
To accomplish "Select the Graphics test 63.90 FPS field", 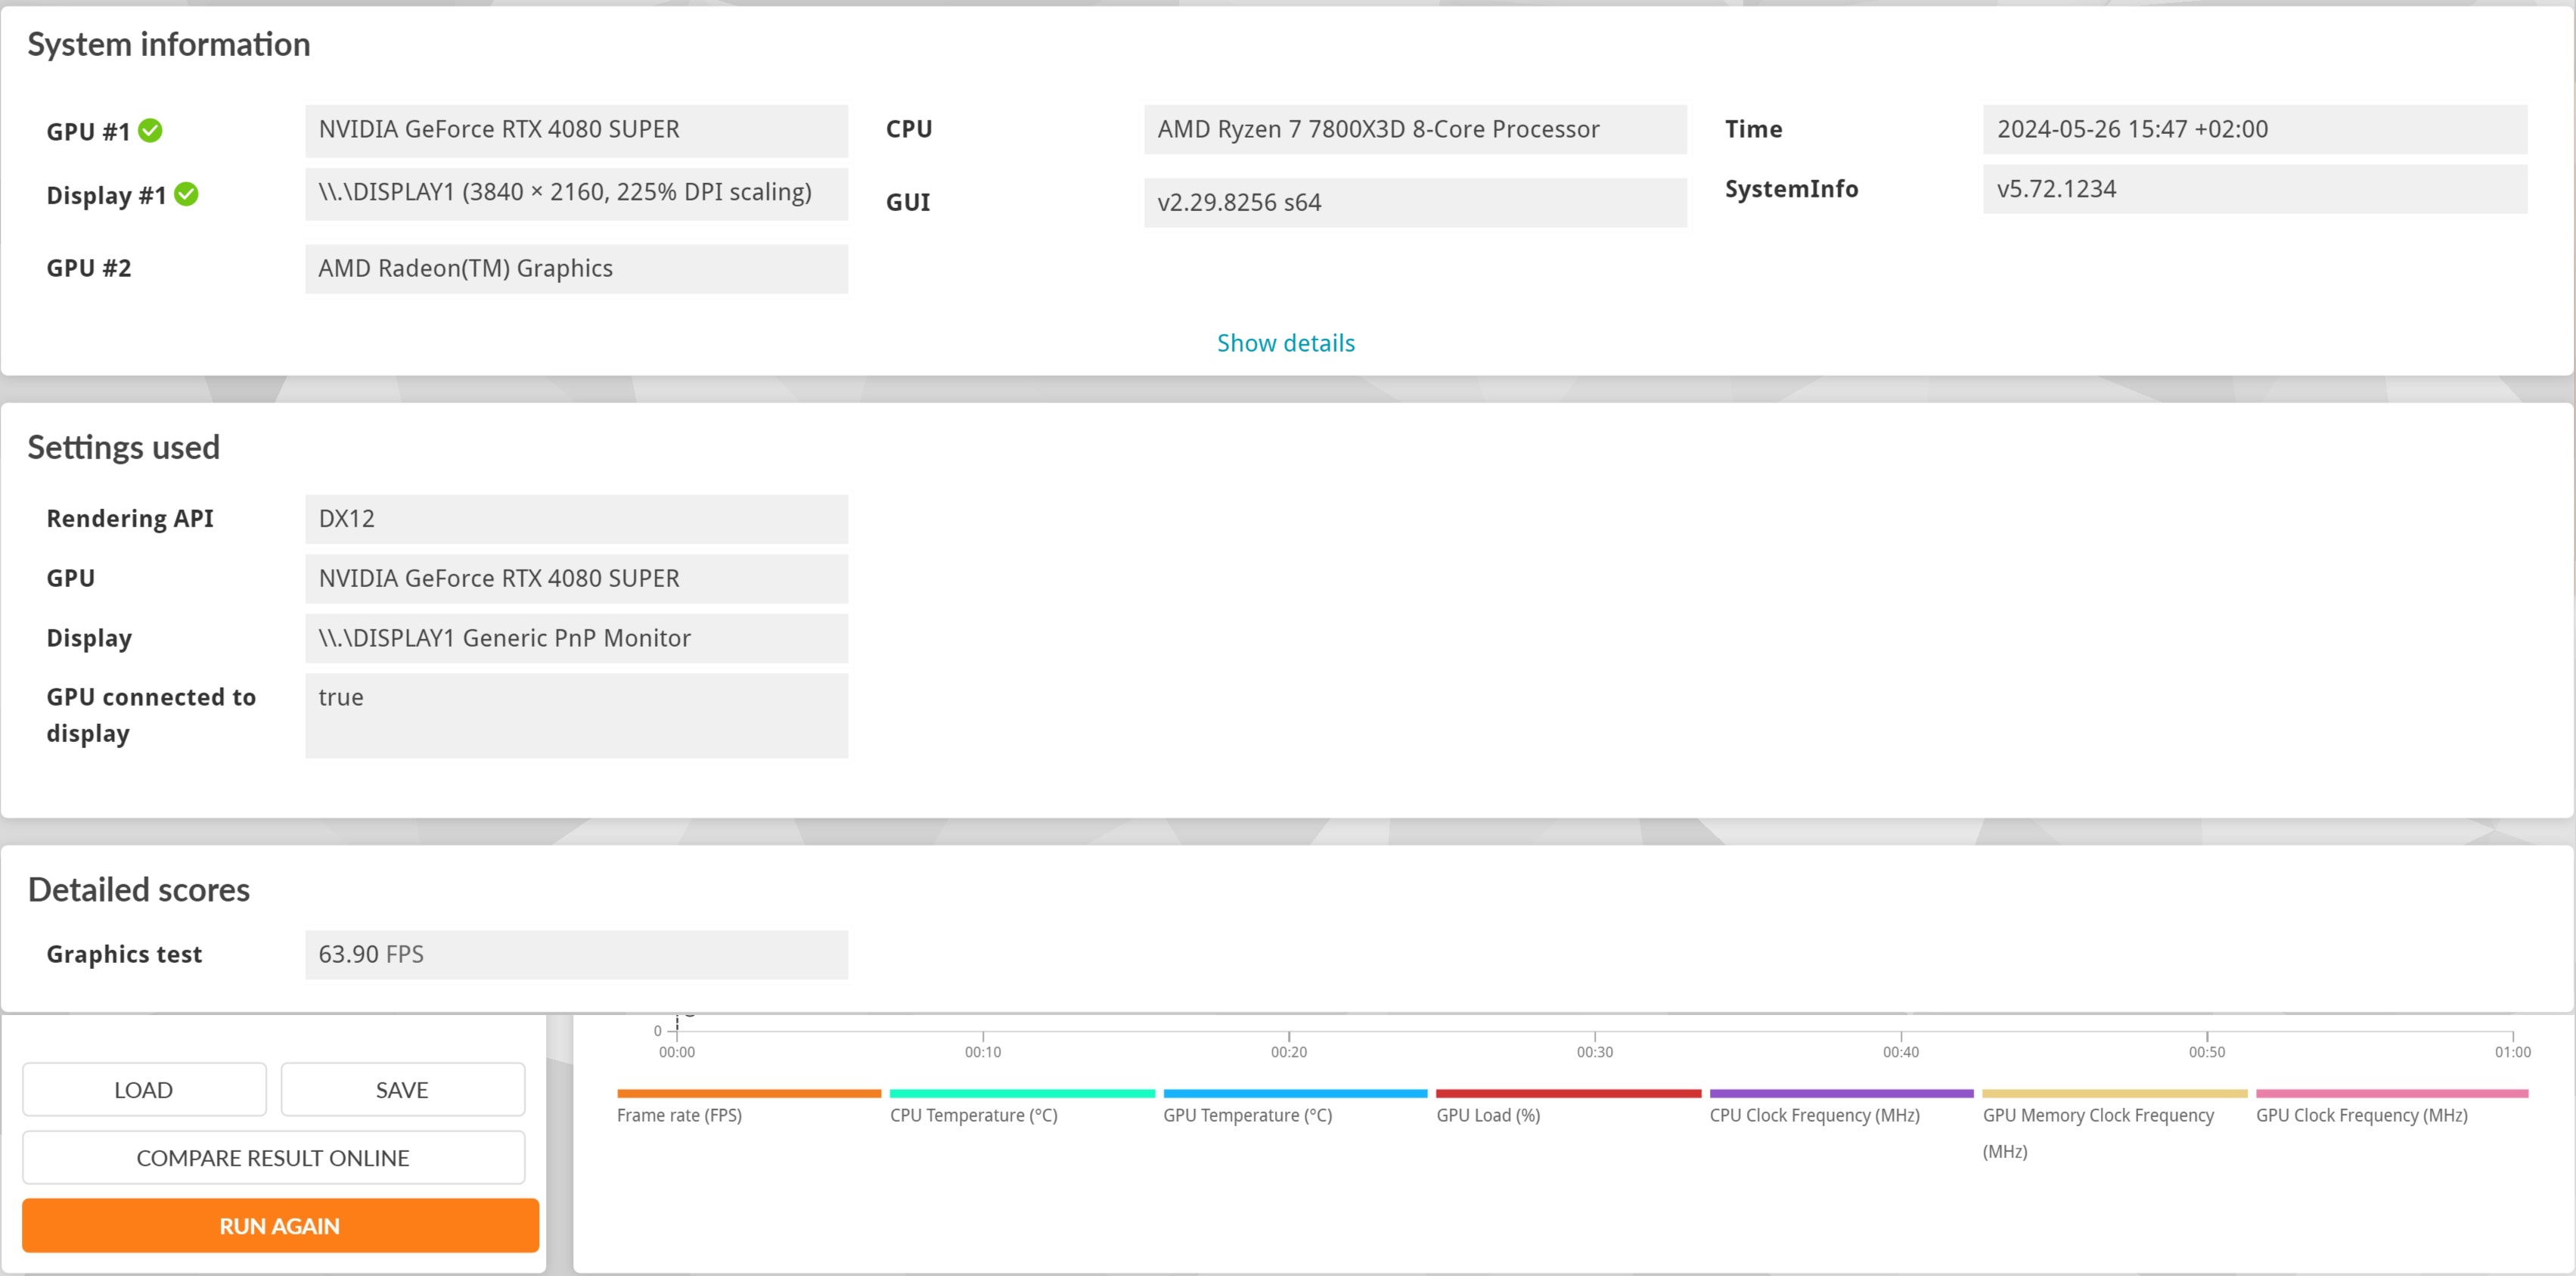I will 576,955.
